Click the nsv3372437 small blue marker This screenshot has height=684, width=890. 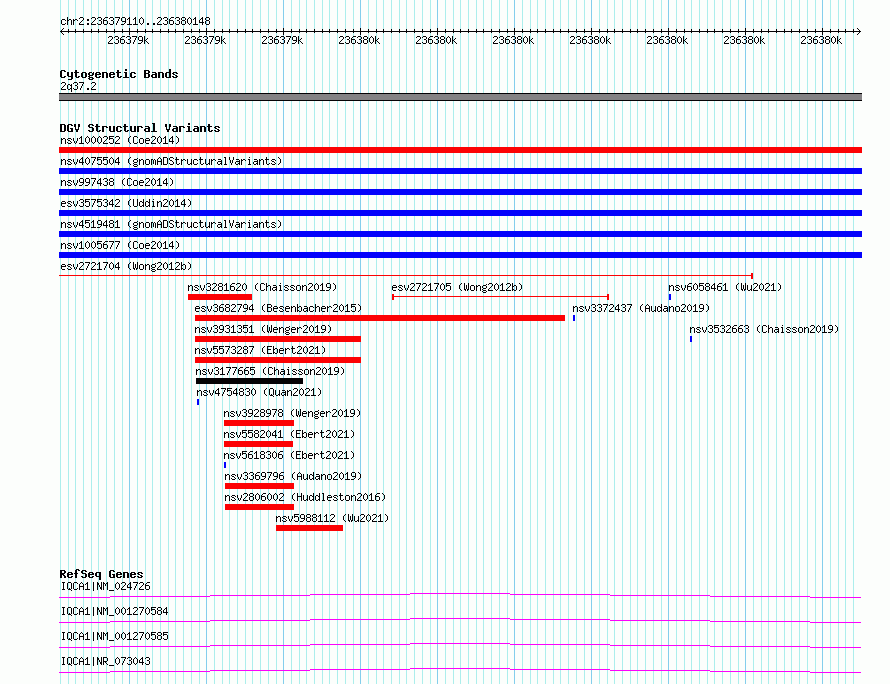click(574, 318)
